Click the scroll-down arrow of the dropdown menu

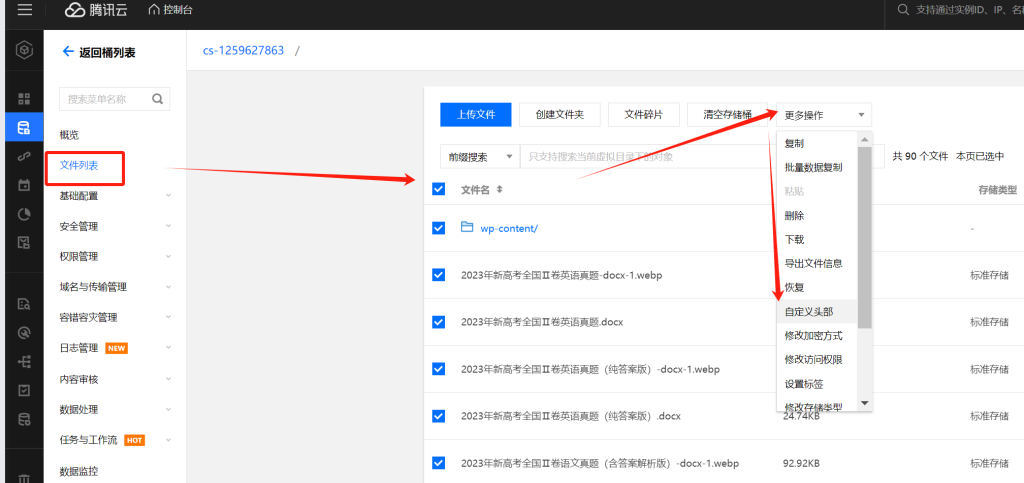(x=865, y=403)
